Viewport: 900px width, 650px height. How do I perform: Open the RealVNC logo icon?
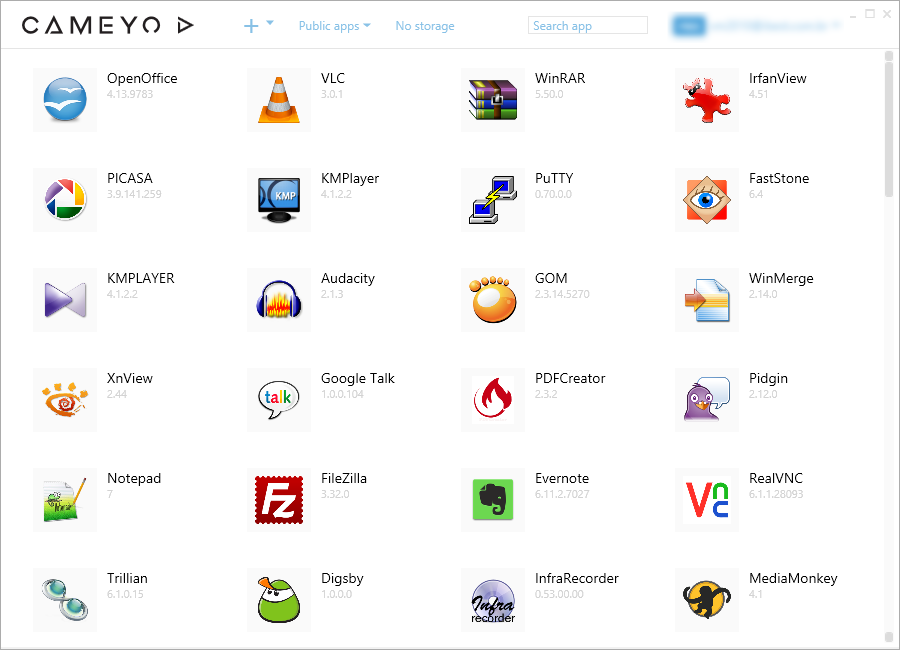coord(707,500)
